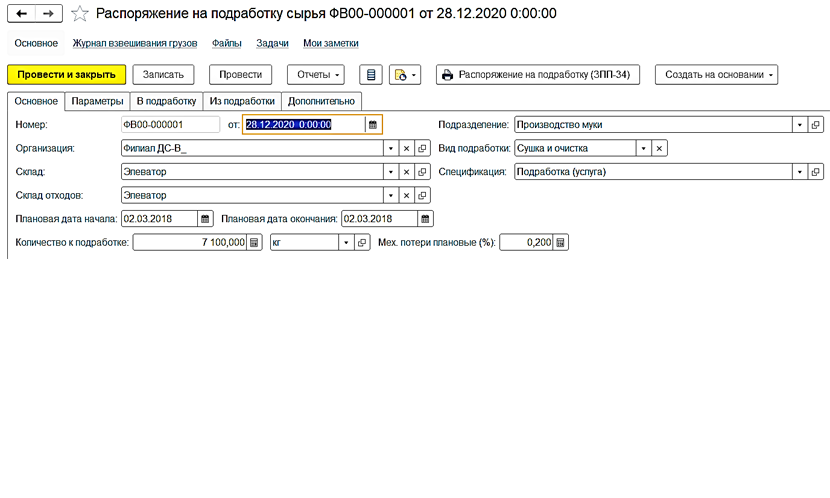Clear the Организация field

click(407, 148)
